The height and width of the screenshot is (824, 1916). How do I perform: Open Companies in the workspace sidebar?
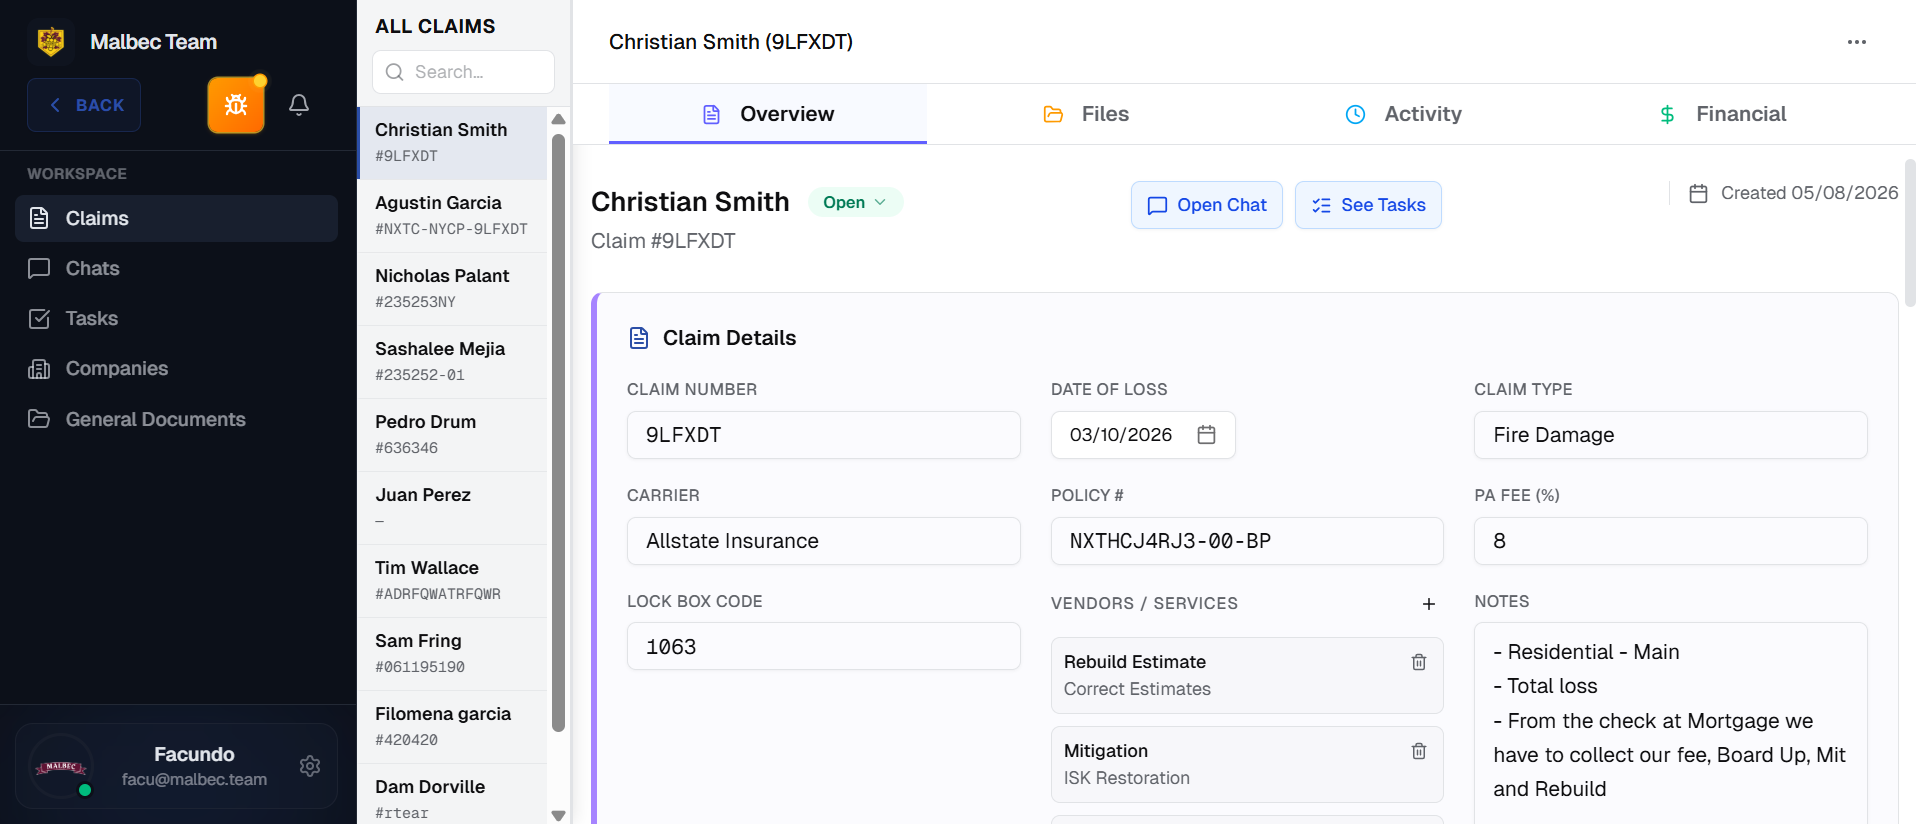tap(176, 369)
